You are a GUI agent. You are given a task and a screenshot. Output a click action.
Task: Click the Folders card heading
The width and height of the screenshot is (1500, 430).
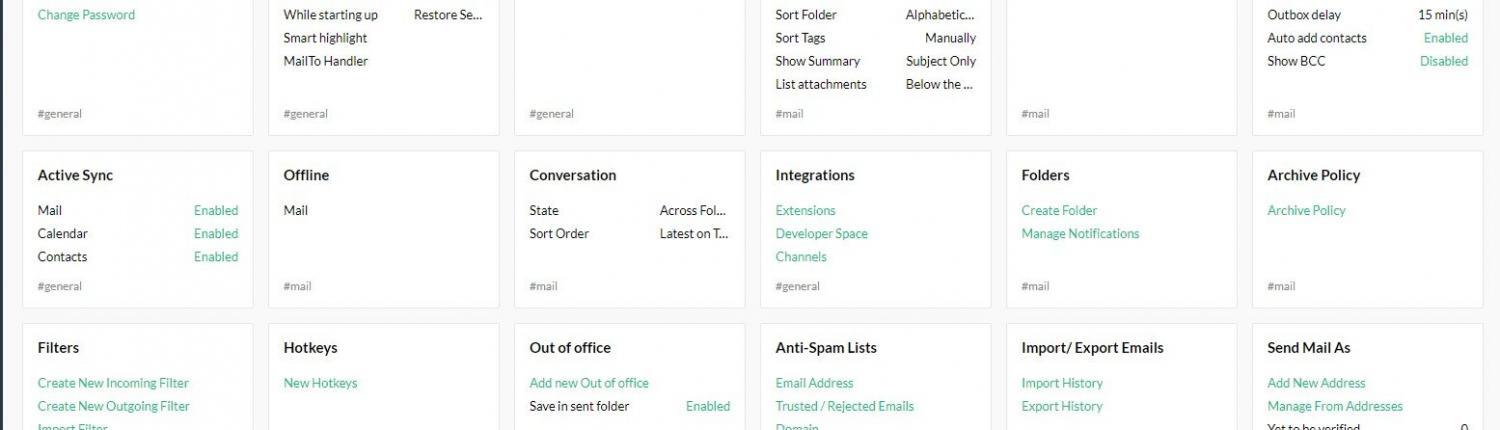click(1046, 176)
